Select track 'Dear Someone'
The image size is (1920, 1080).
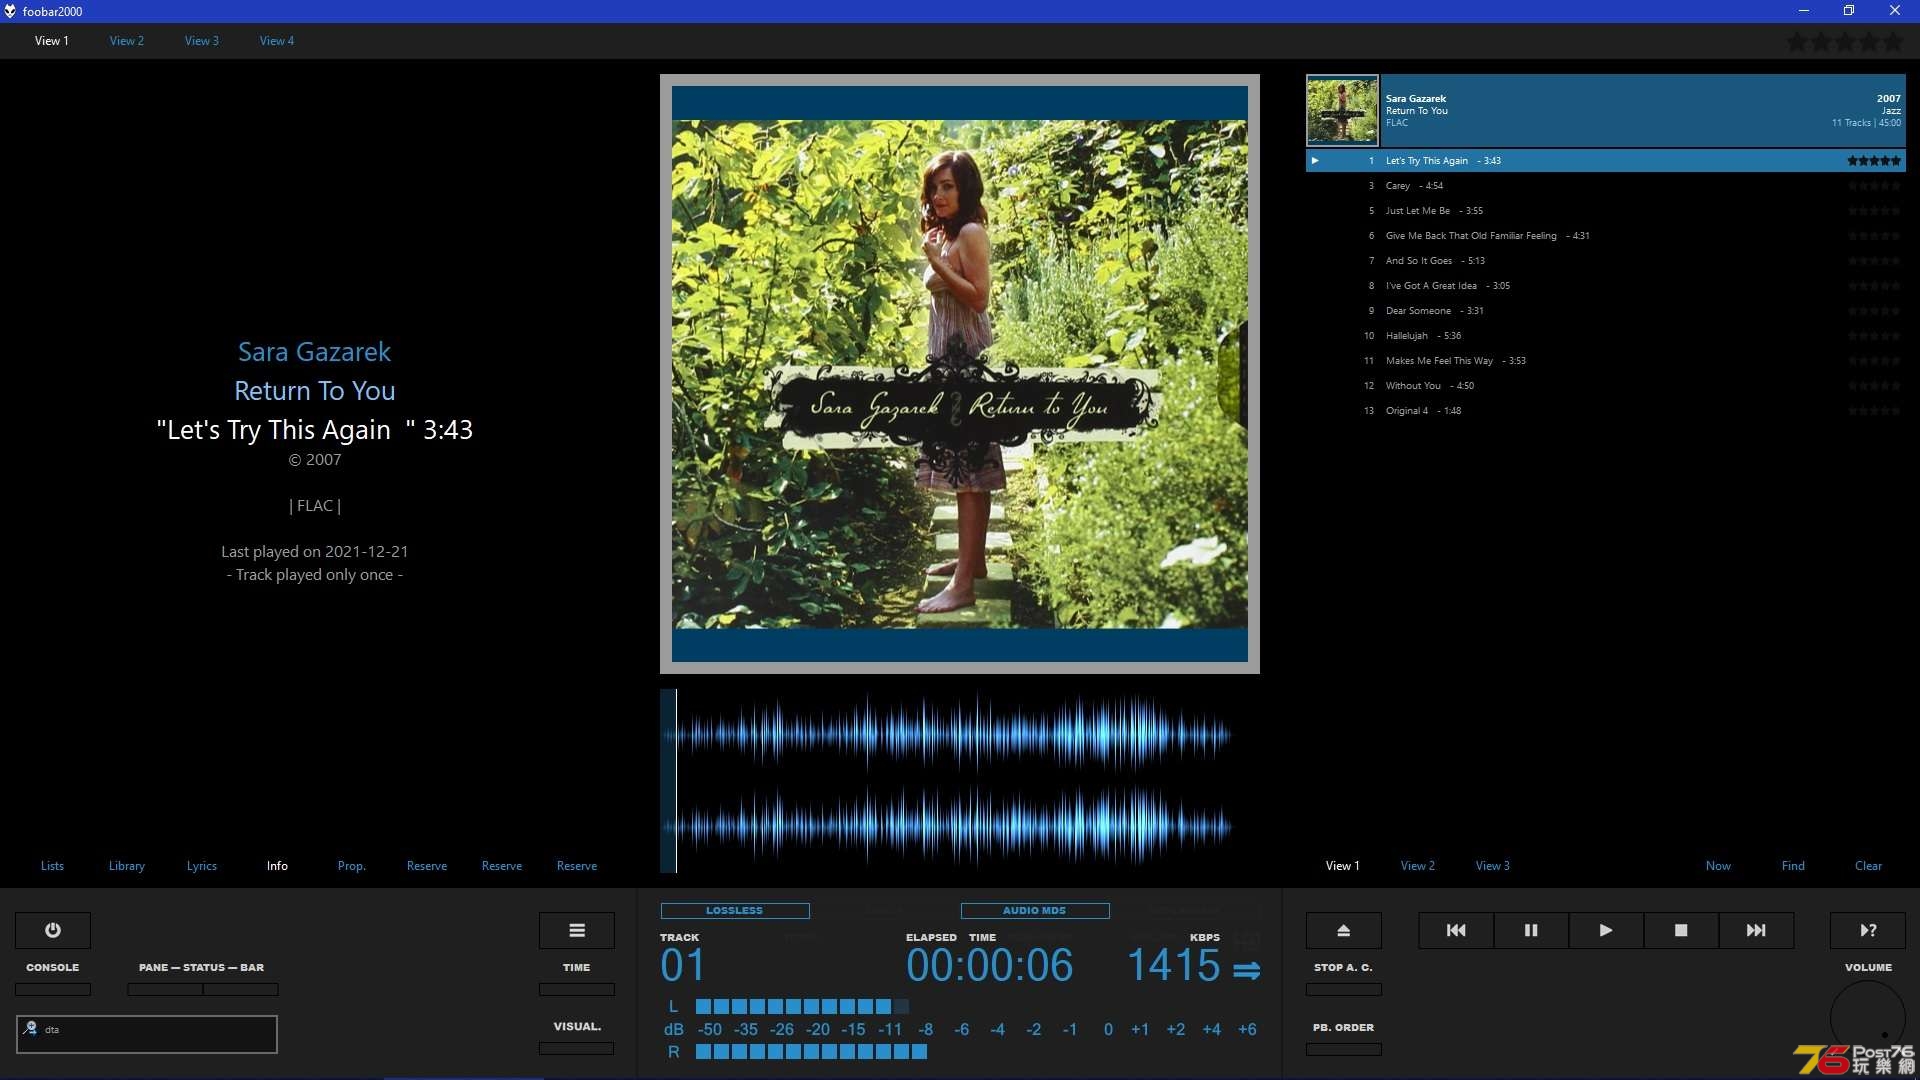tap(1606, 311)
